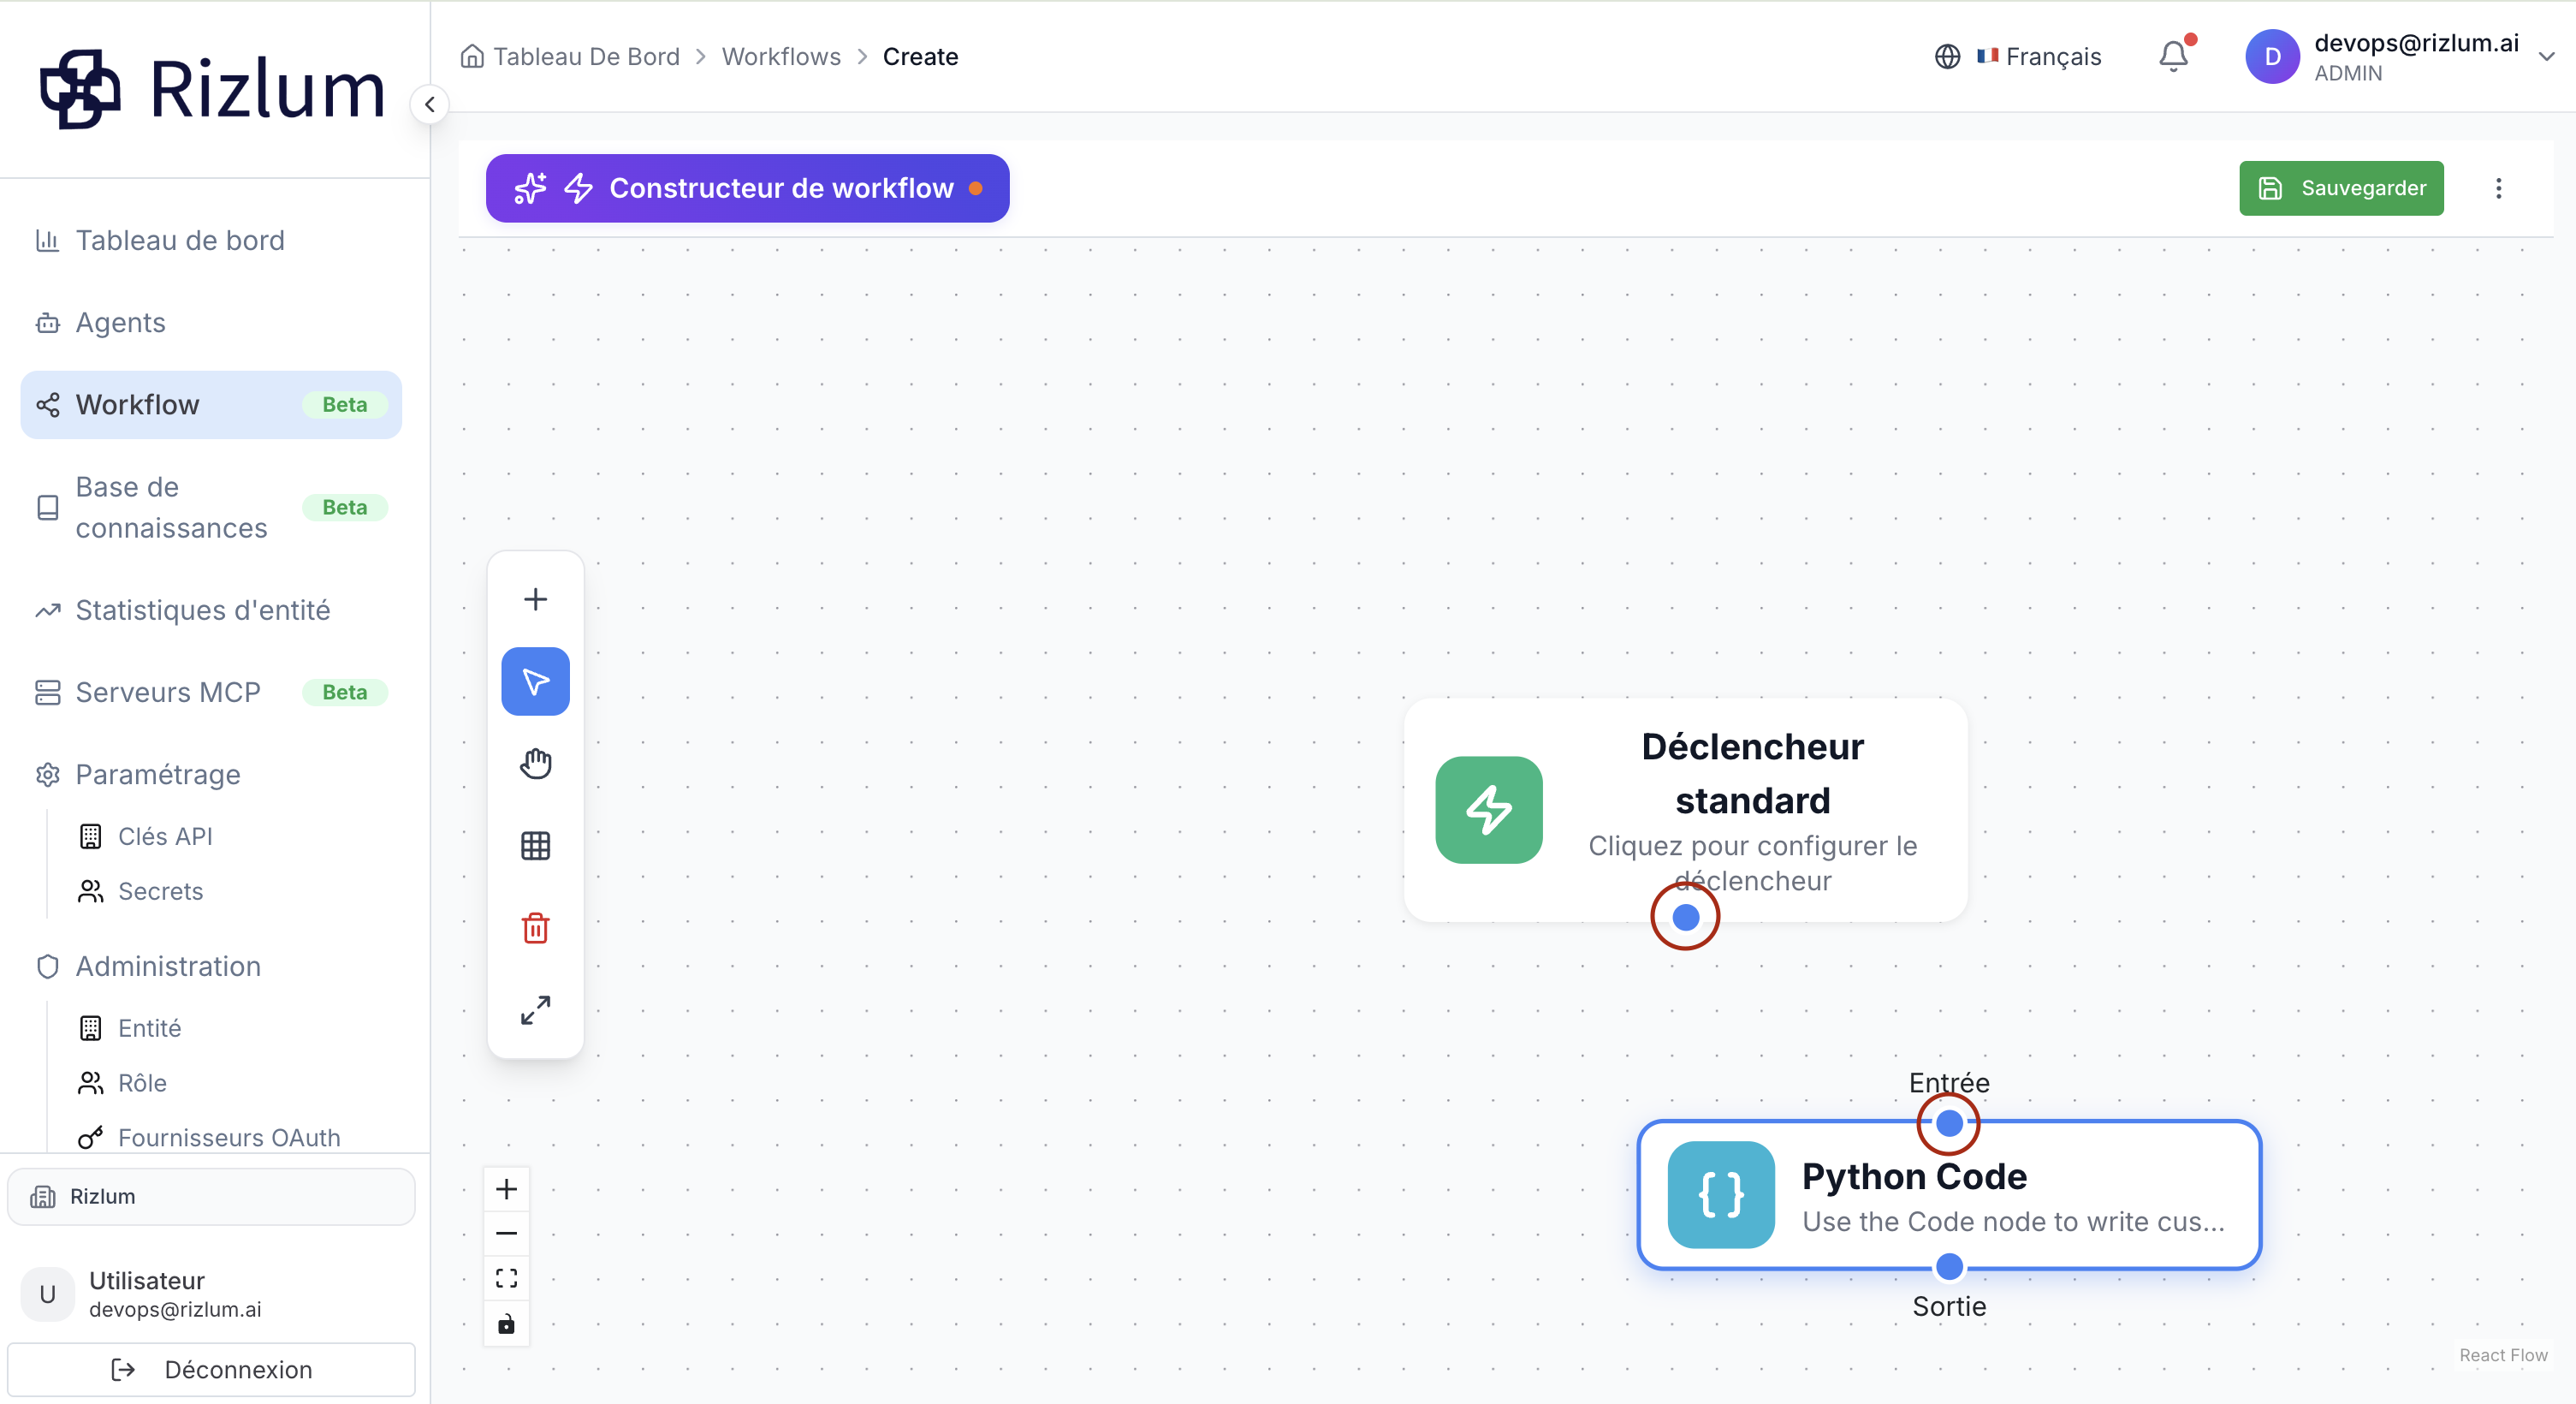Select the Python Code node

tap(1949, 1195)
